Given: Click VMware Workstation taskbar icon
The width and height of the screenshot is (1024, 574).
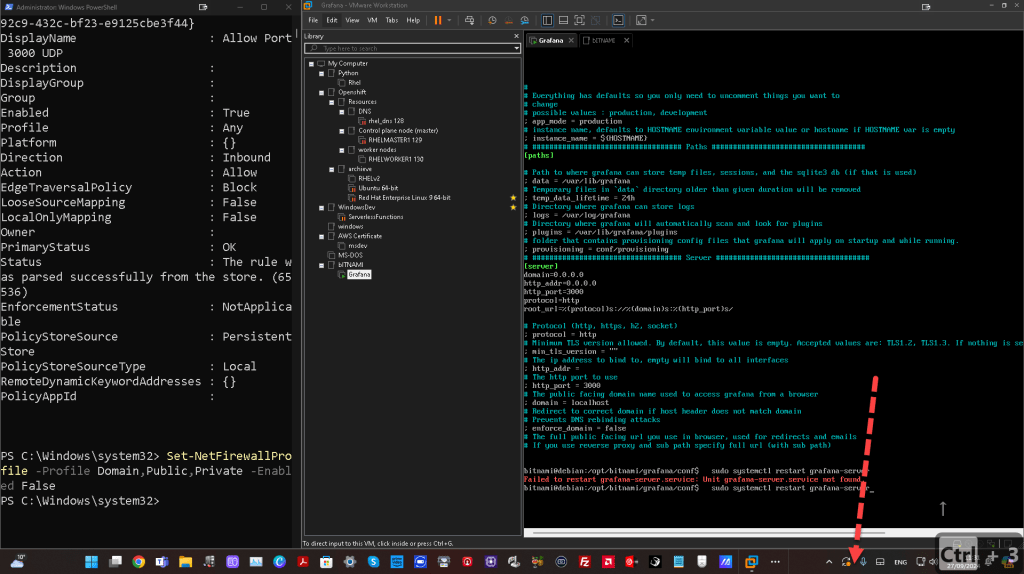Looking at the screenshot, I should (751, 562).
